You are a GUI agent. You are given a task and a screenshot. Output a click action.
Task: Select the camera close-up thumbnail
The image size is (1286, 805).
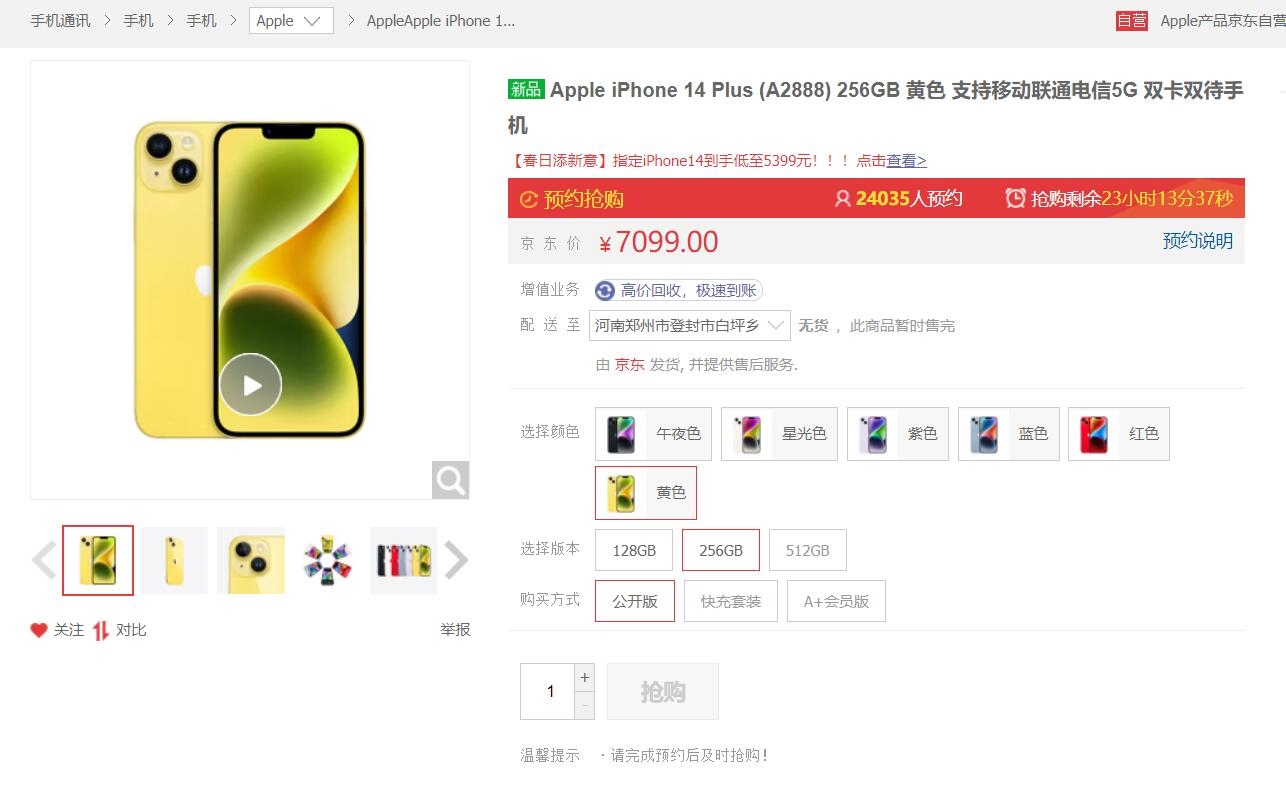click(x=251, y=560)
